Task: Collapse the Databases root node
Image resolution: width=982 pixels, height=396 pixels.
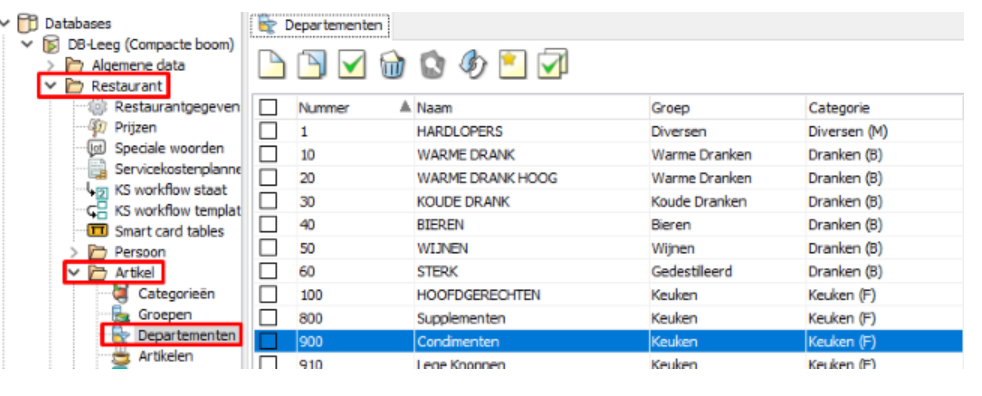Action: click(6, 24)
